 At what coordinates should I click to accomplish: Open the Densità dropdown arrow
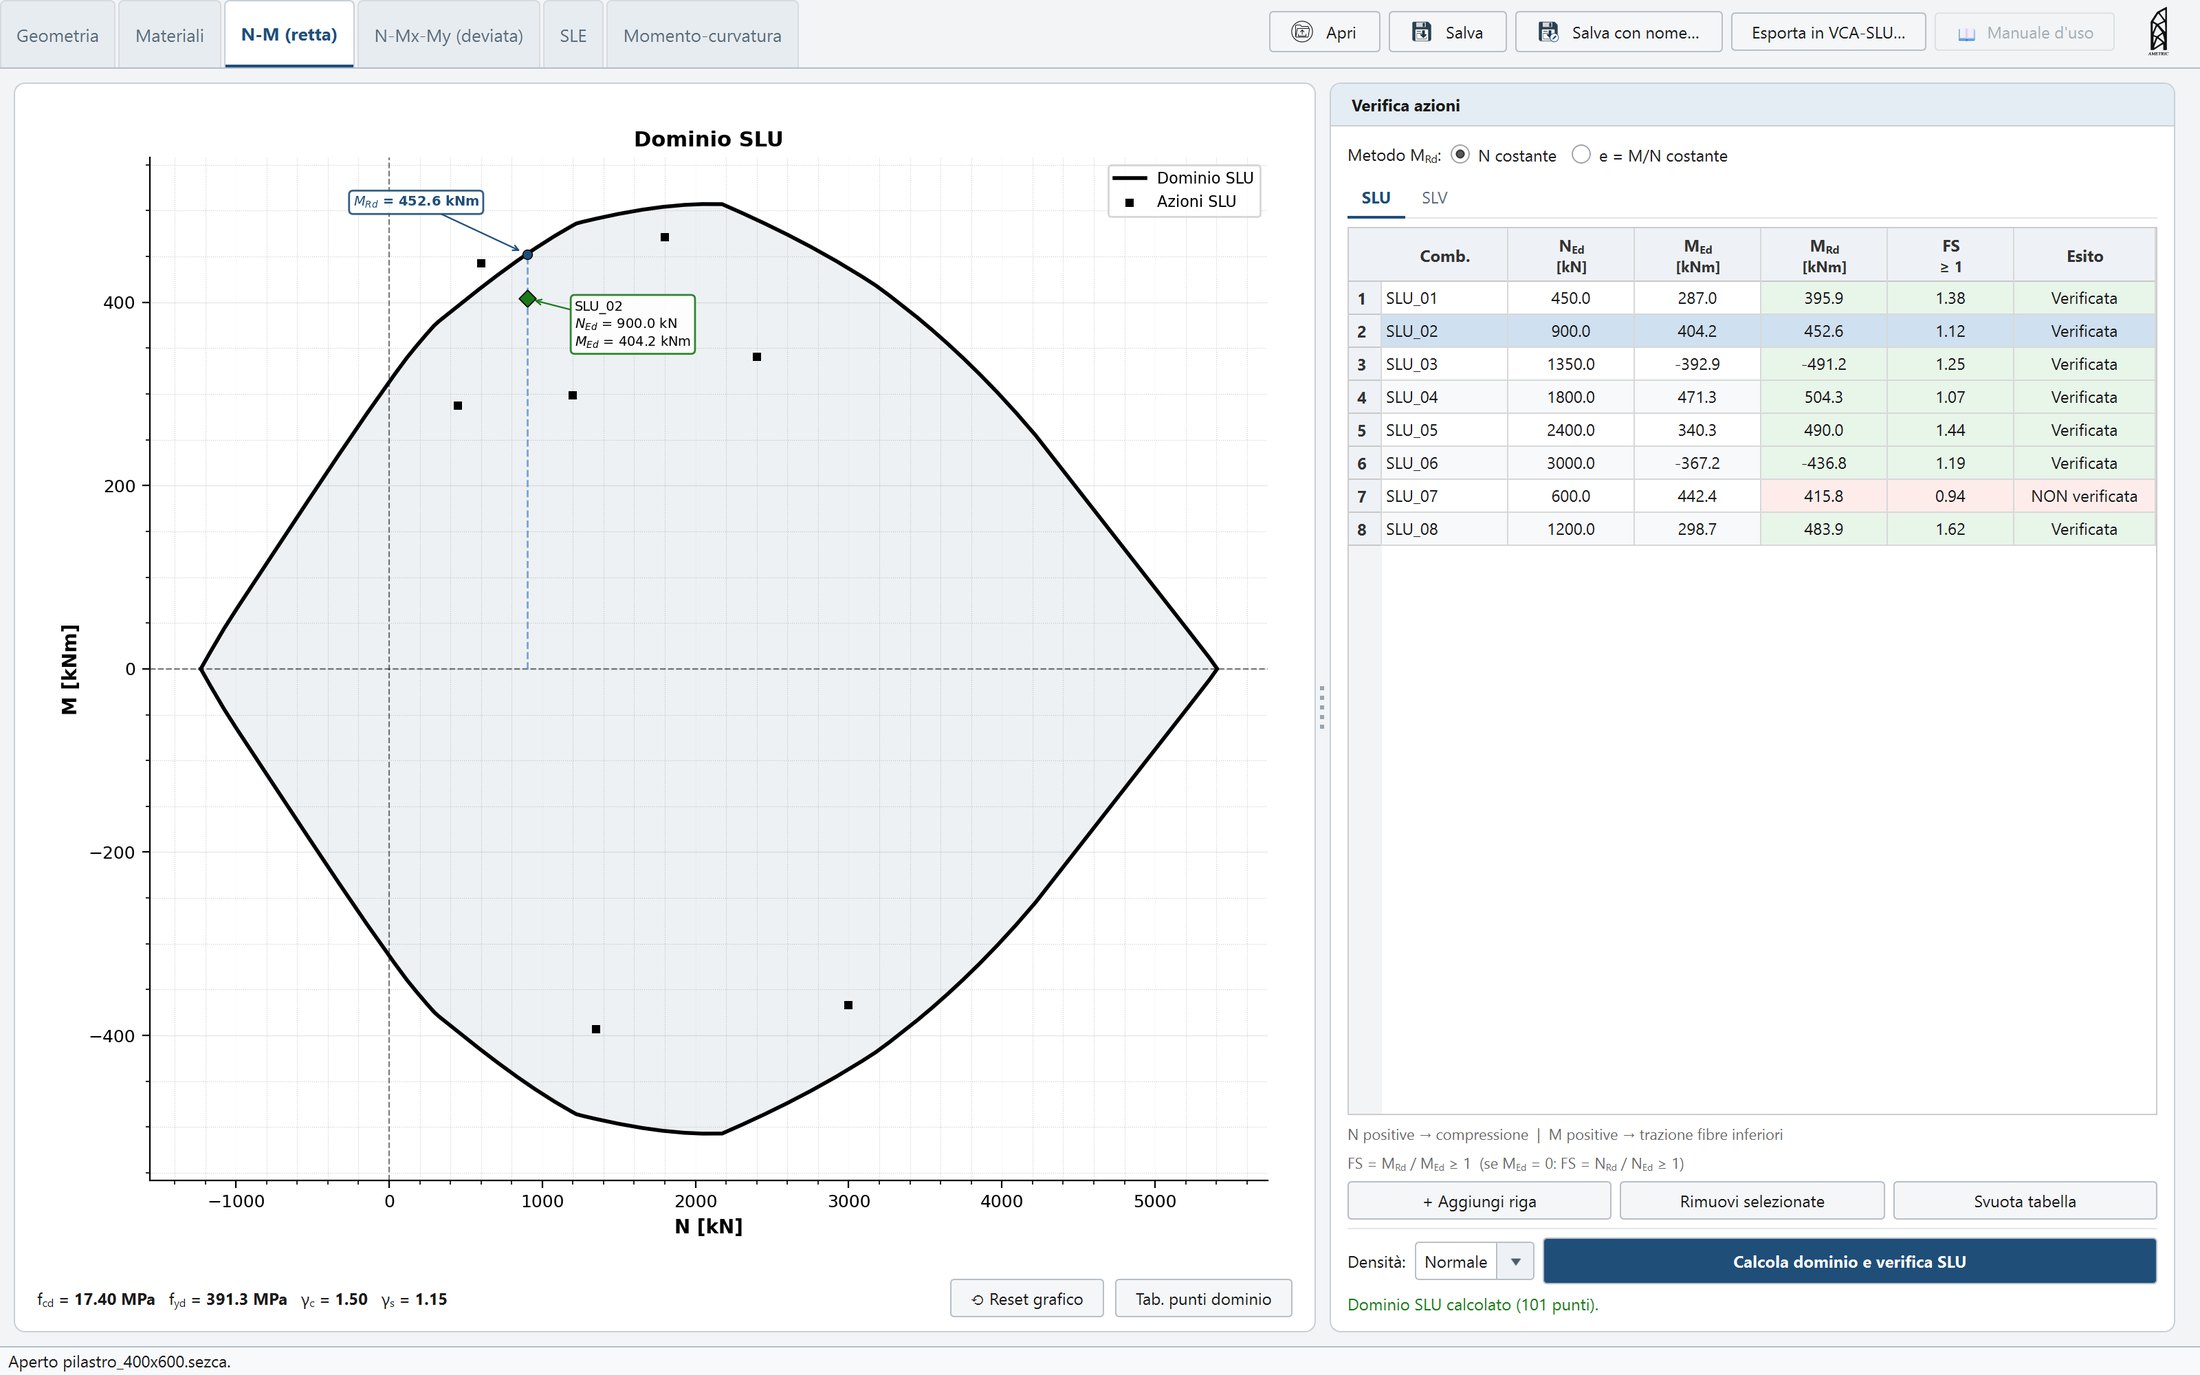pyautogui.click(x=1515, y=1262)
